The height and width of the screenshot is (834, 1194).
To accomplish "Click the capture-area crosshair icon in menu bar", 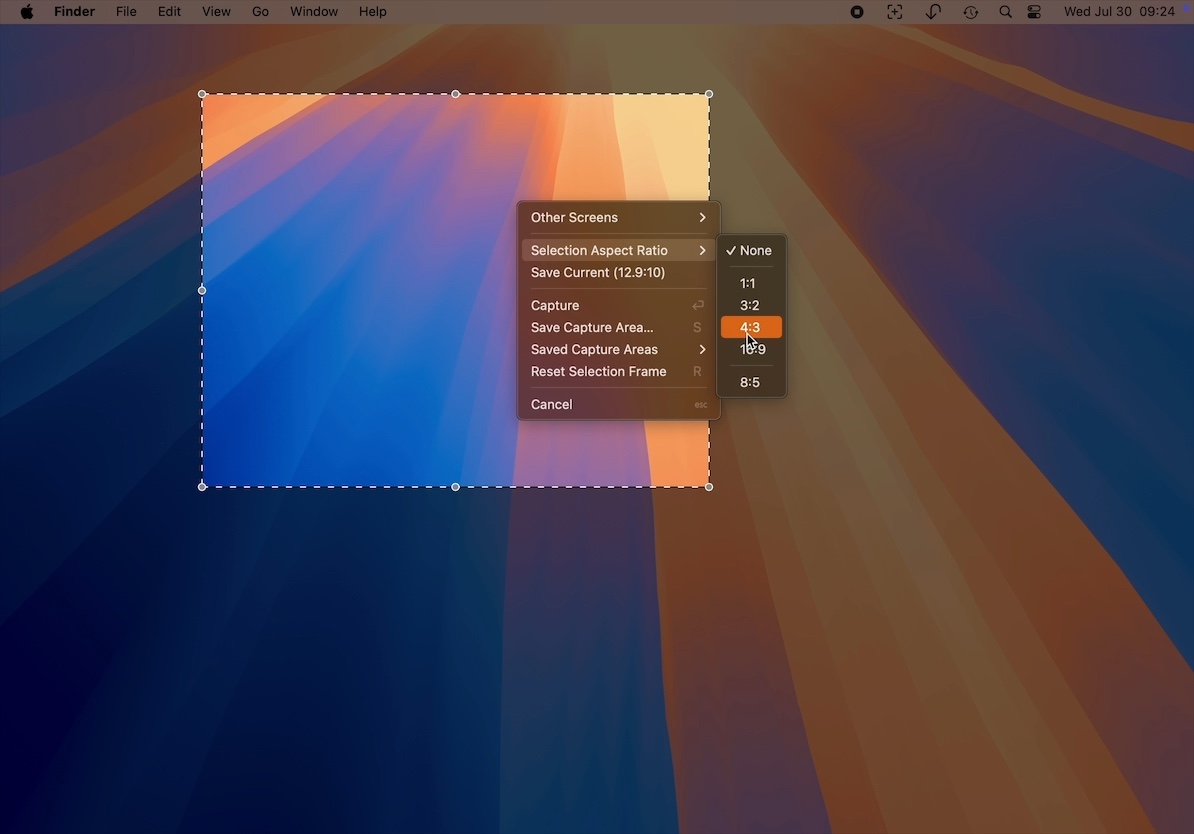I will 894,12.
